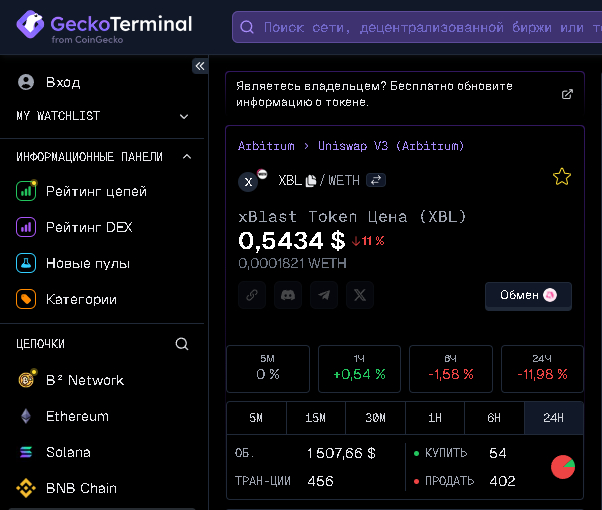Select the B² Network chain

[84, 380]
